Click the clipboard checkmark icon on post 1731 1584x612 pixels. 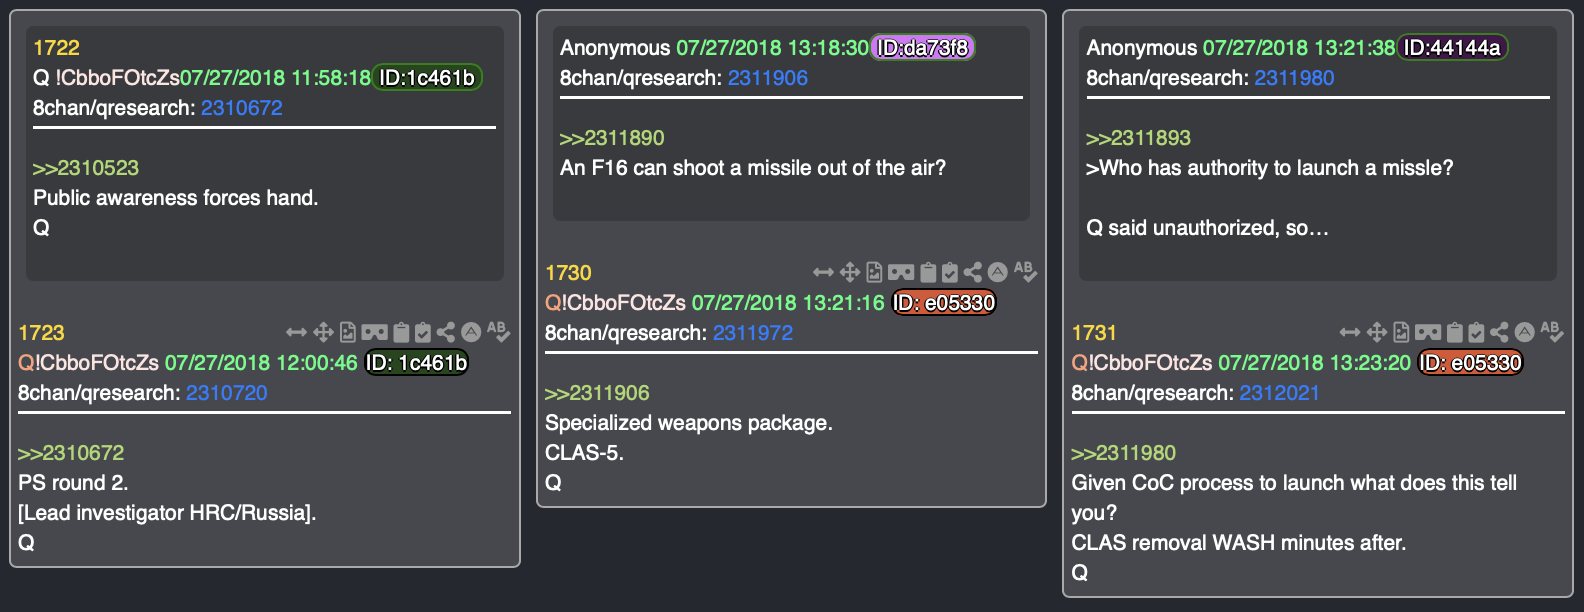tap(1476, 332)
